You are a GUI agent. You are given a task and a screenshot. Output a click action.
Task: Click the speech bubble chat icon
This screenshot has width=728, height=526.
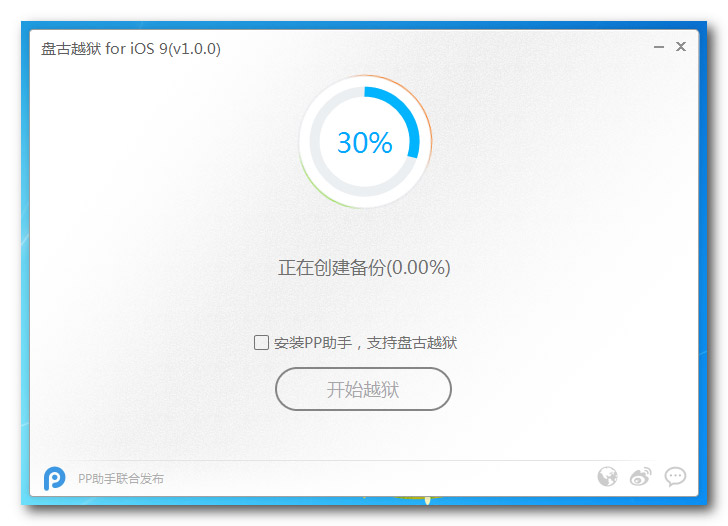pos(675,477)
